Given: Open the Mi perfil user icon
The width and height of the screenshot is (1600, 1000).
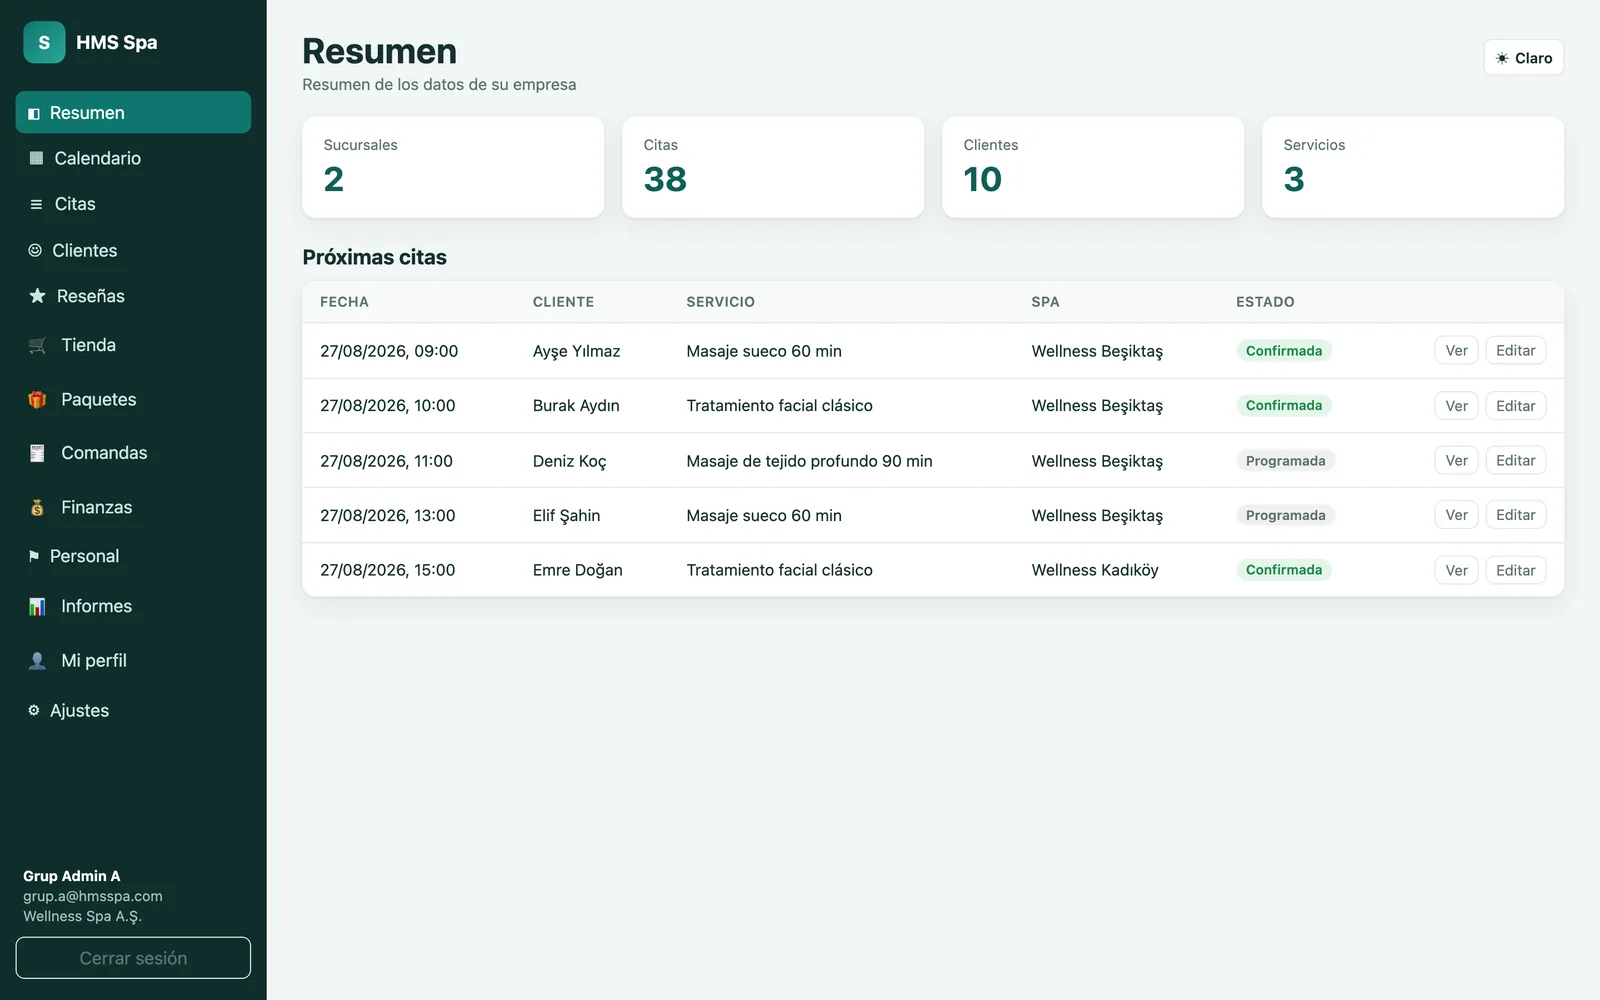Looking at the screenshot, I should tap(37, 660).
